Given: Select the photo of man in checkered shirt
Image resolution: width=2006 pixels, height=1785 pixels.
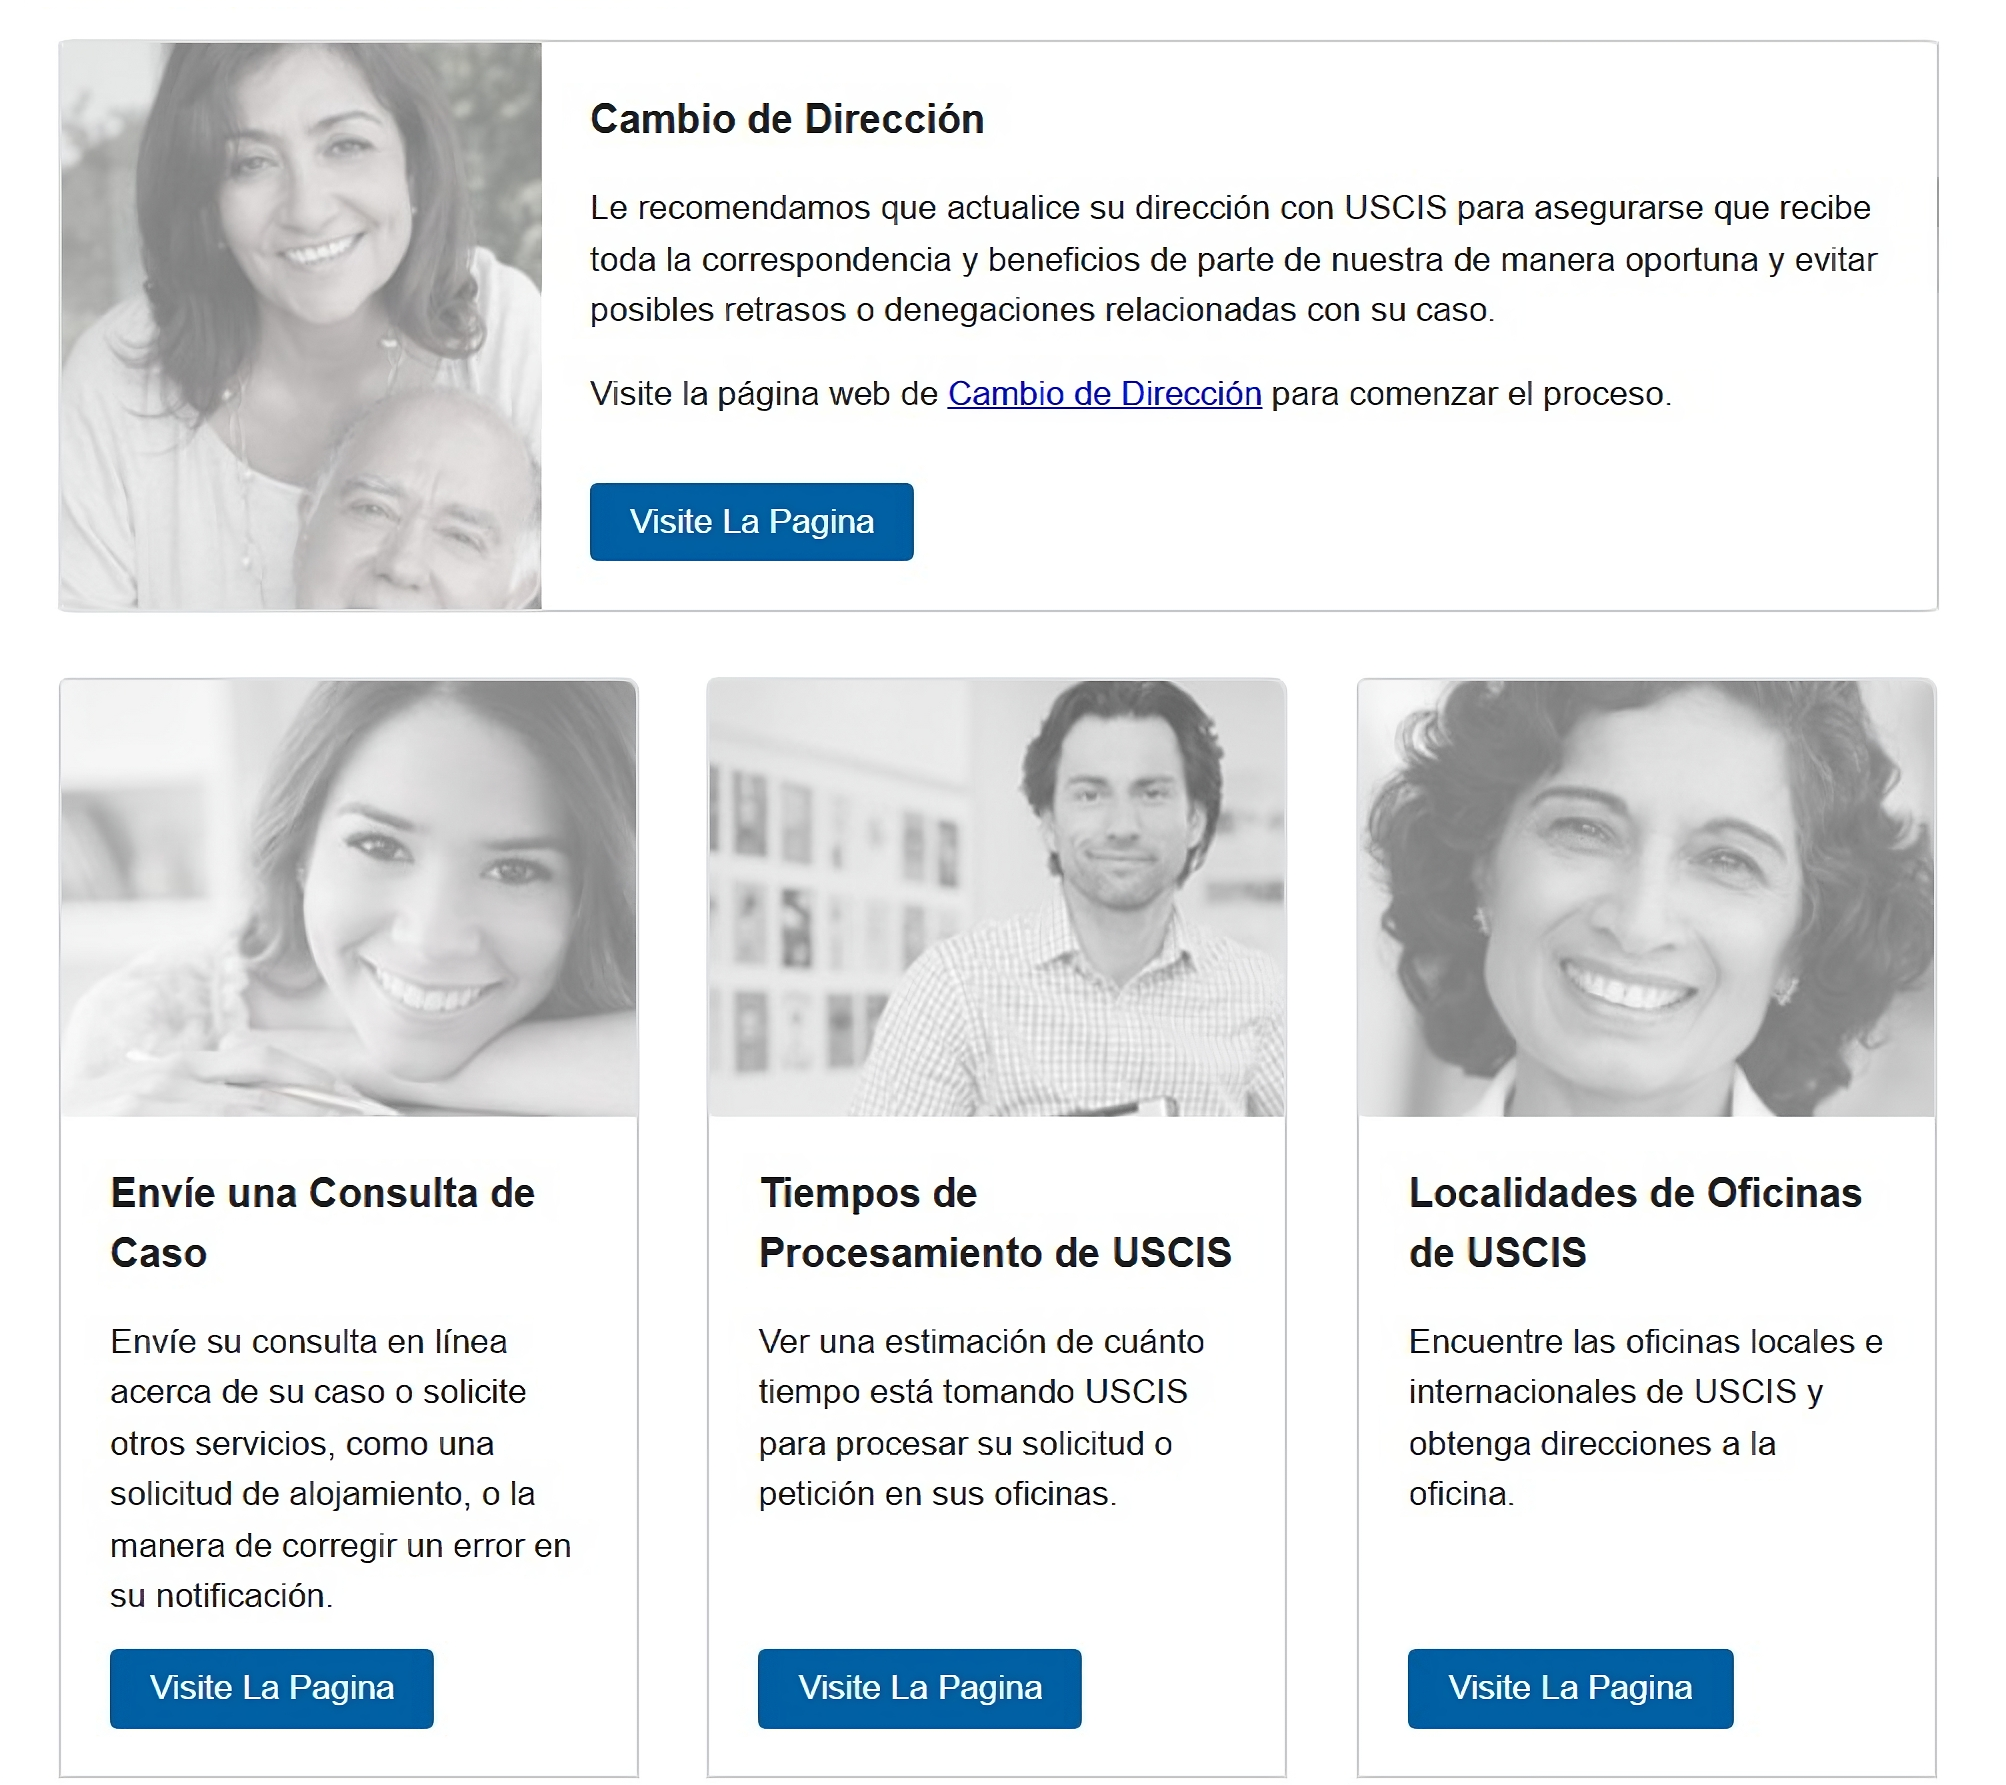Looking at the screenshot, I should [996, 898].
